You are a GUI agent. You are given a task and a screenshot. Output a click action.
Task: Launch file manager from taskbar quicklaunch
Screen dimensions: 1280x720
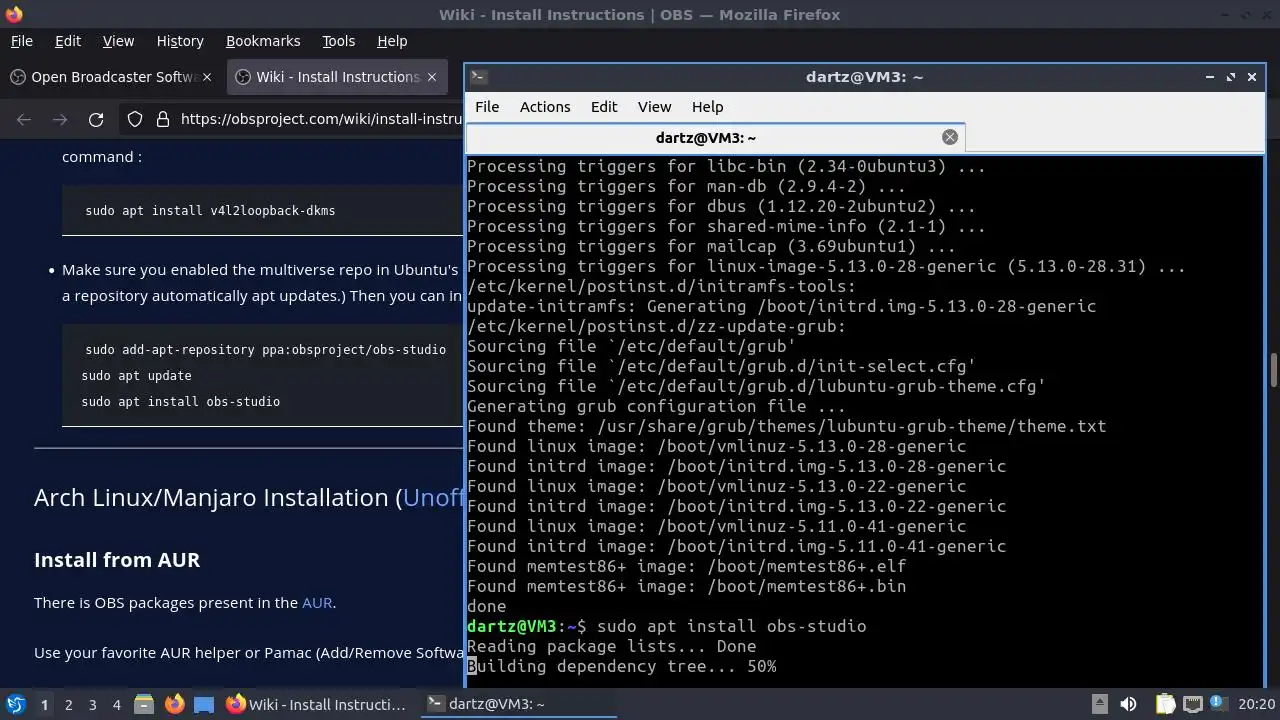point(143,704)
